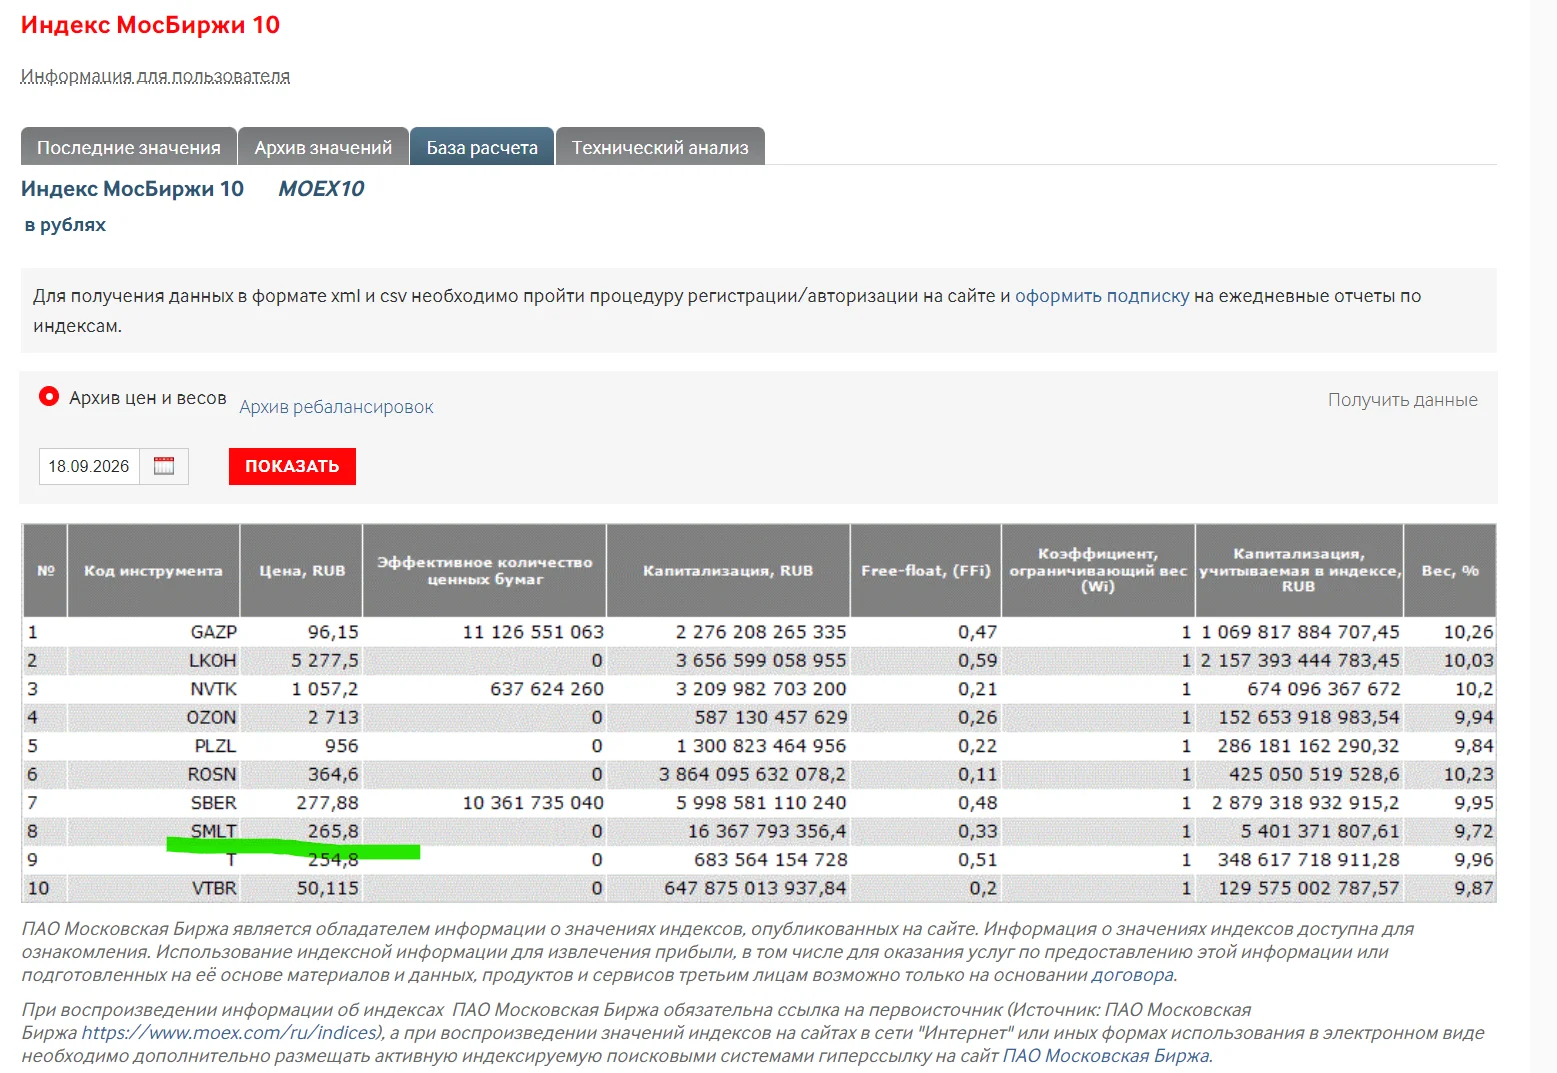Click the "Капитализация, RUB" column header

(728, 570)
